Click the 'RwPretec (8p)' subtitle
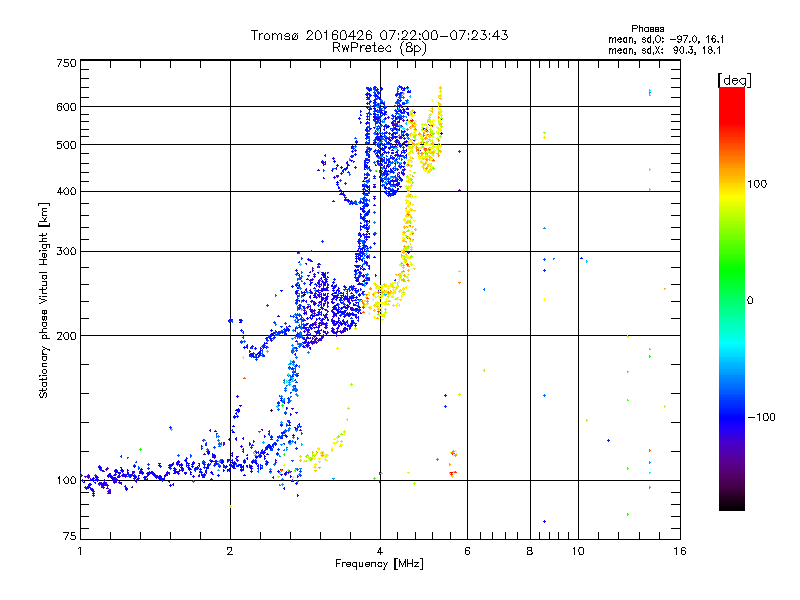 point(379,48)
